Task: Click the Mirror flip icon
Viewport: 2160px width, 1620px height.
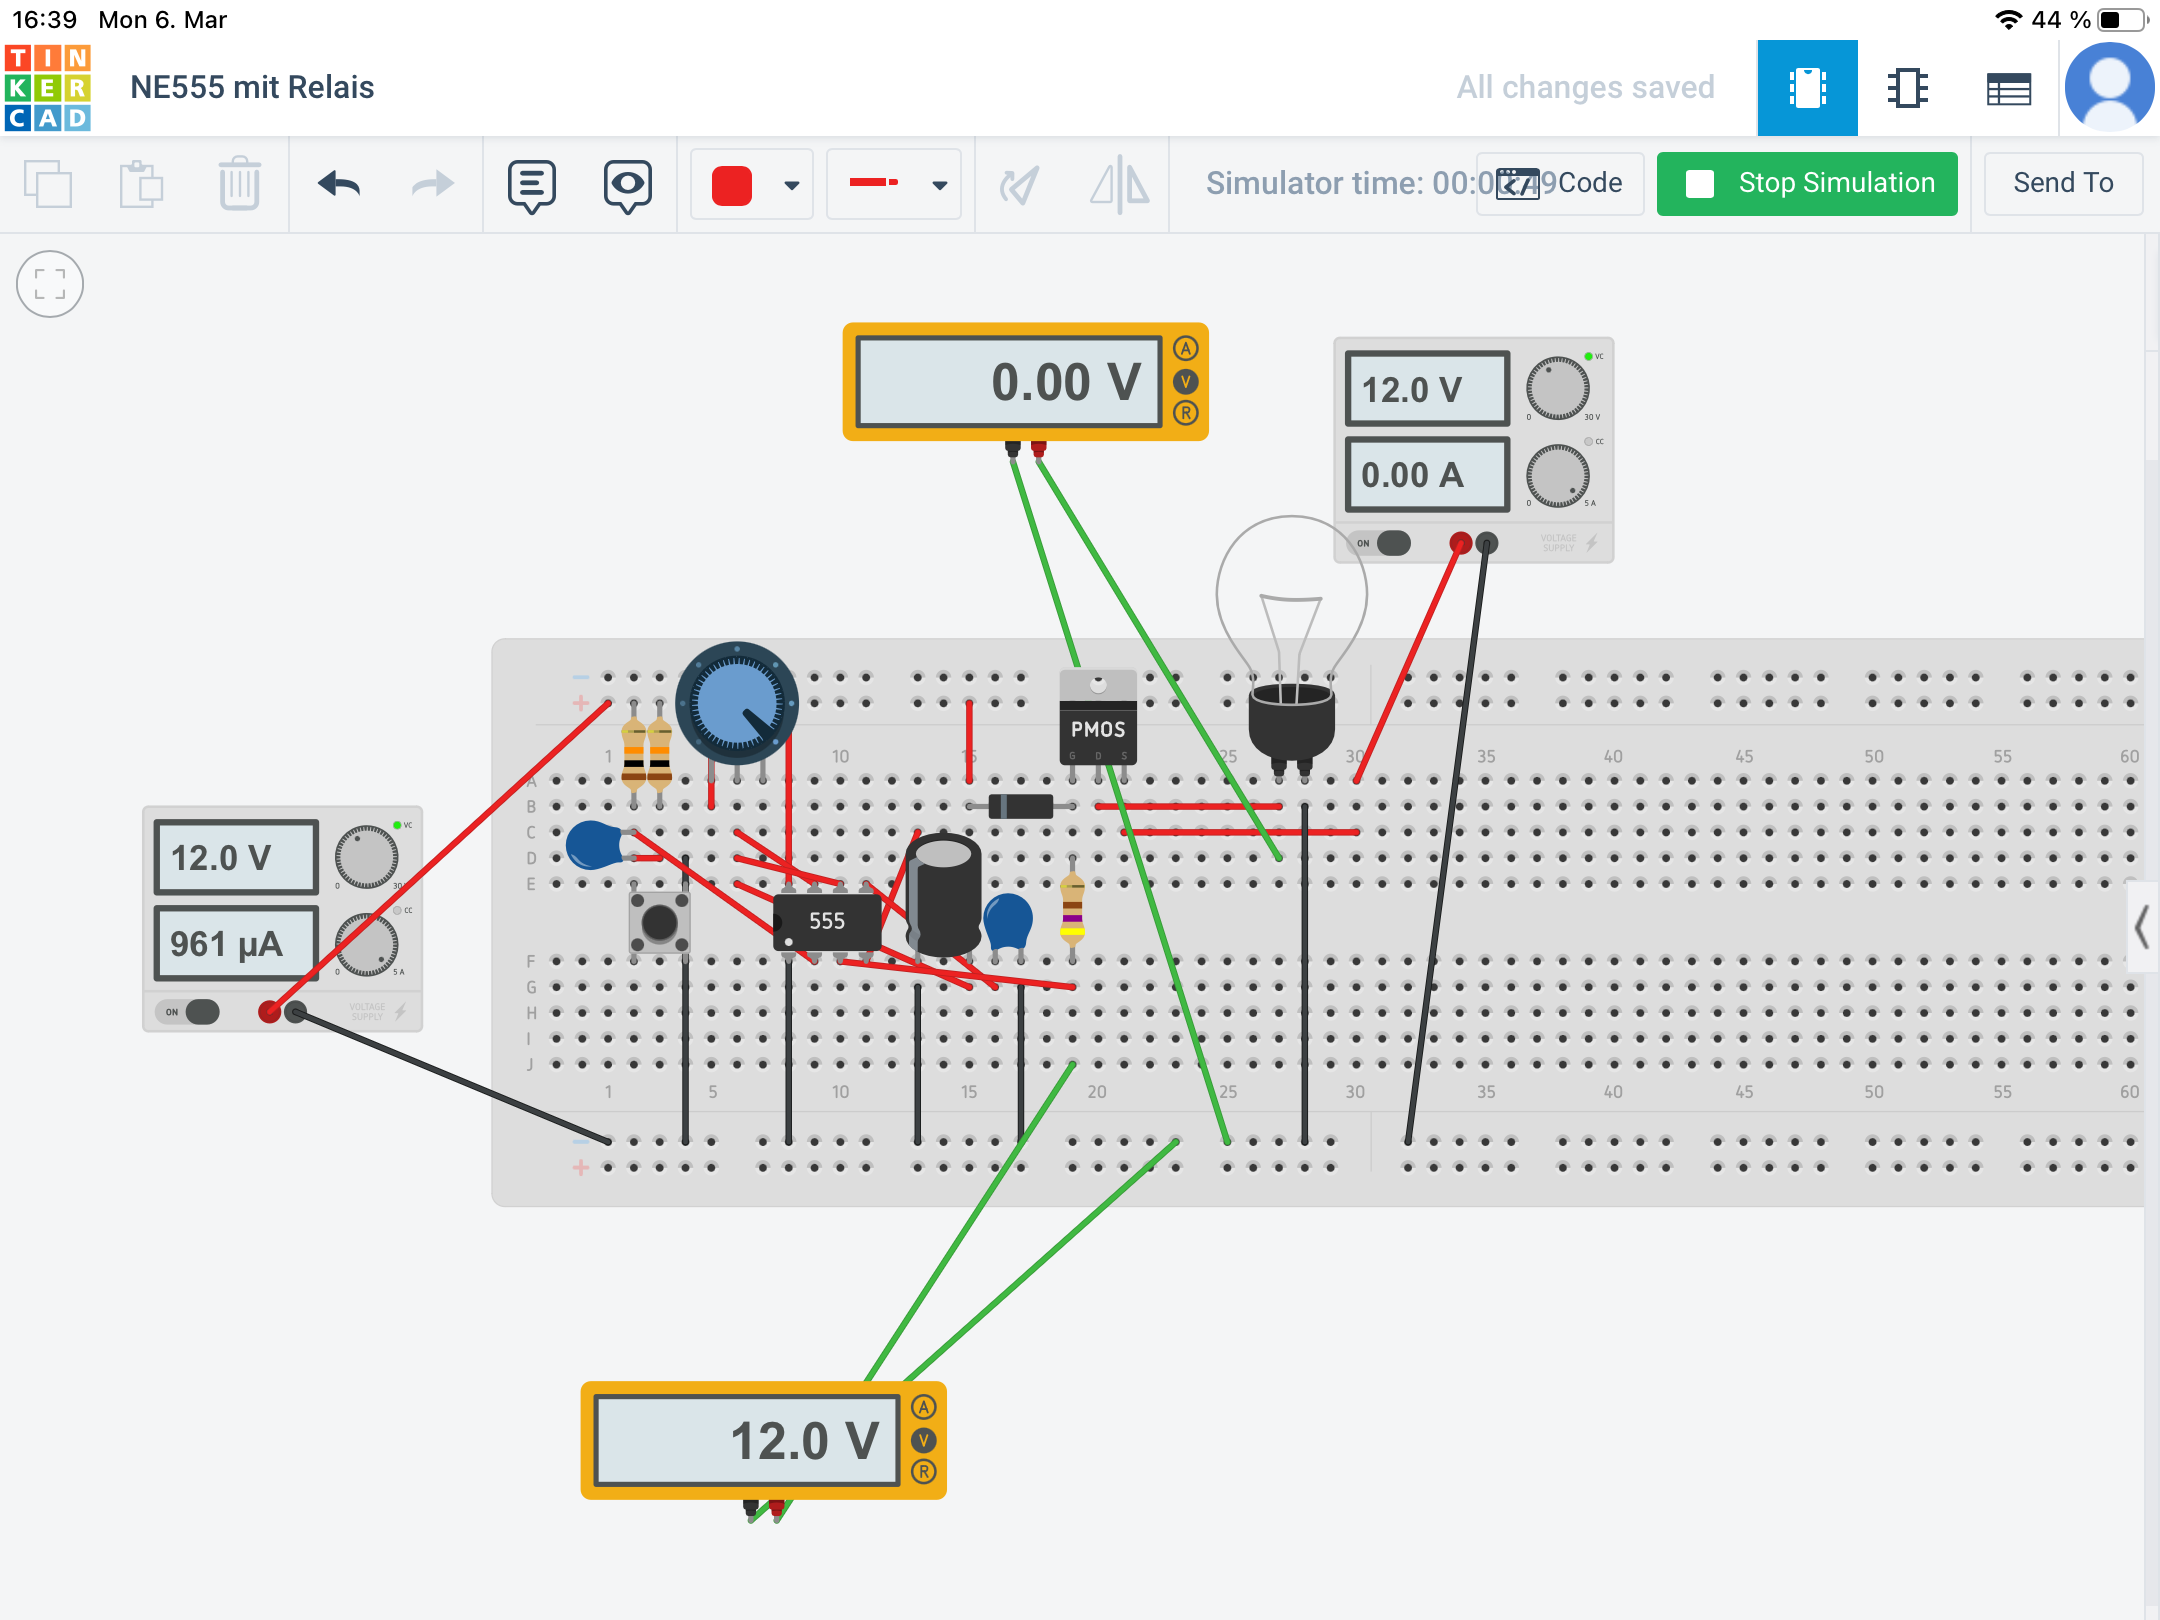Action: pyautogui.click(x=1119, y=184)
